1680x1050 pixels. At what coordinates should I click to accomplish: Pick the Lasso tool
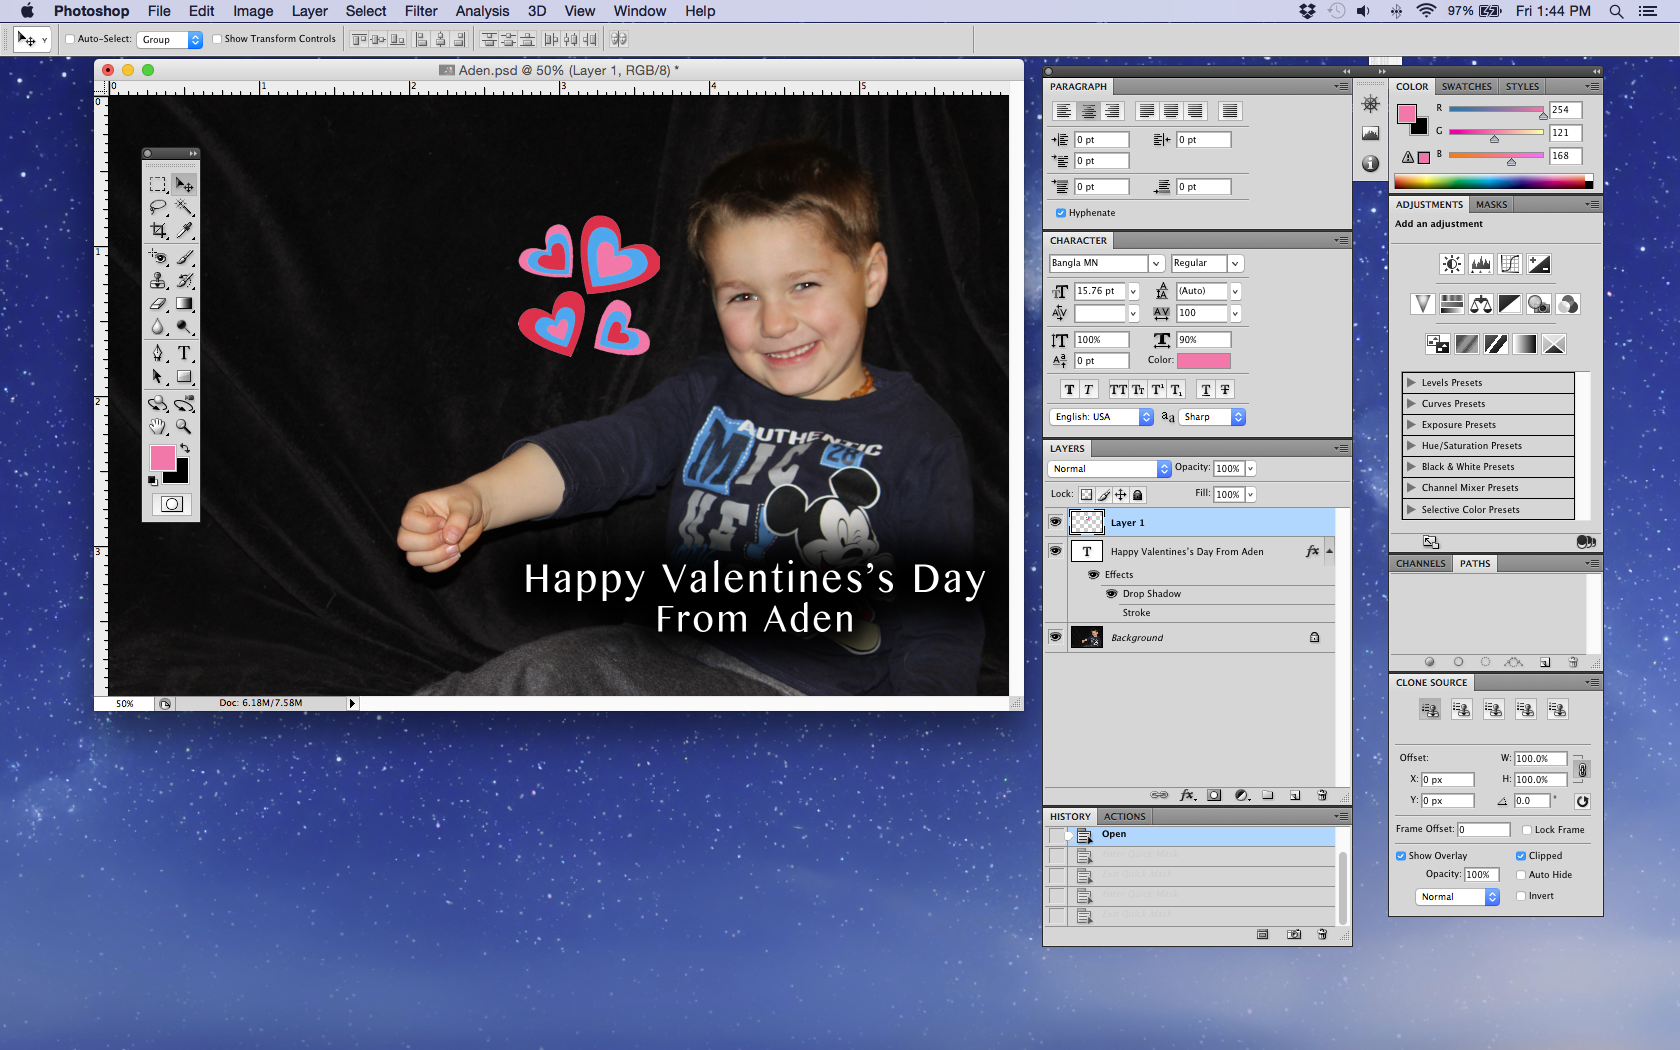coord(158,208)
